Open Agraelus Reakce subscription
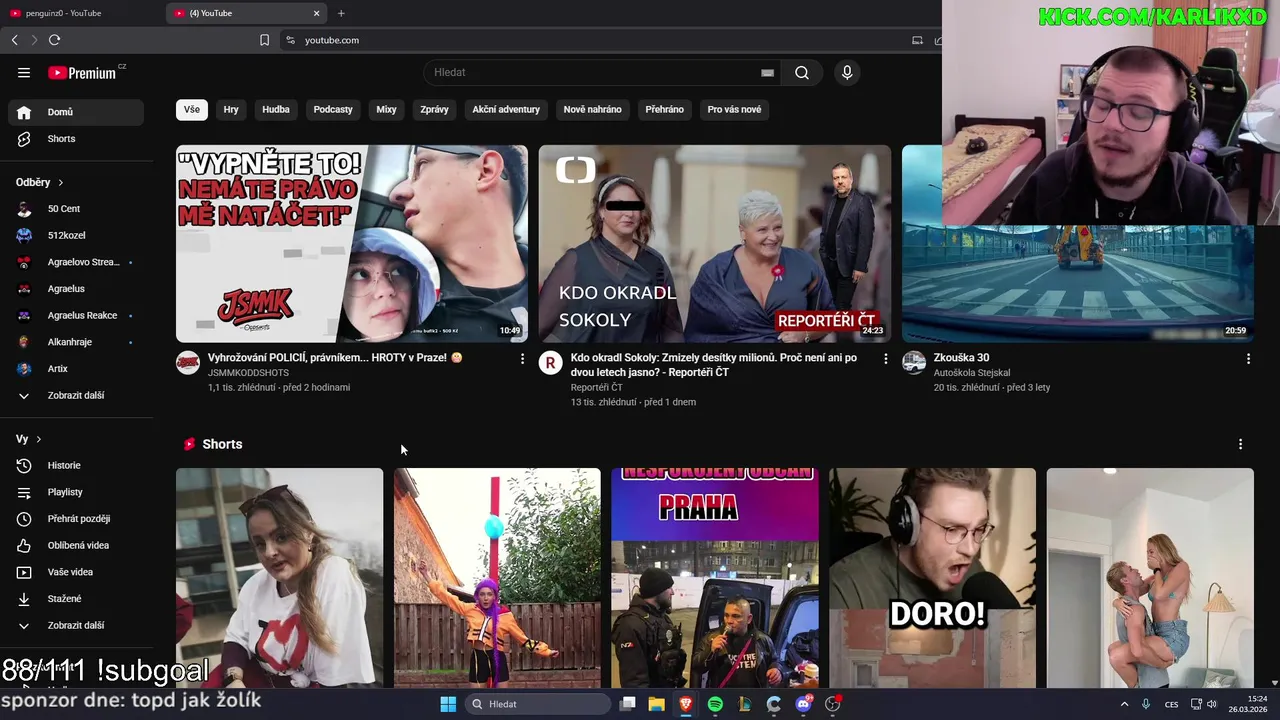 point(76,315)
